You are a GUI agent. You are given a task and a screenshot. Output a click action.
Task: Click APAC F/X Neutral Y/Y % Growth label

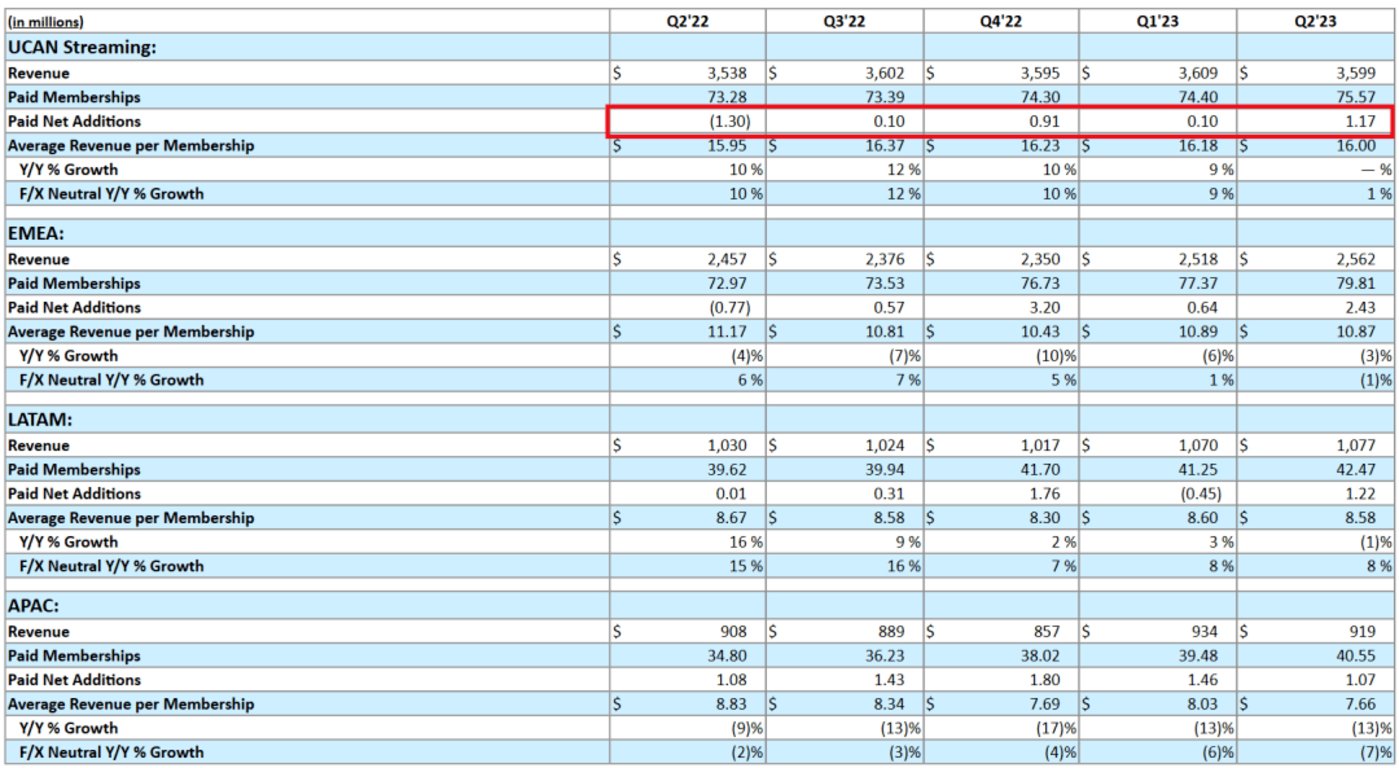111,751
